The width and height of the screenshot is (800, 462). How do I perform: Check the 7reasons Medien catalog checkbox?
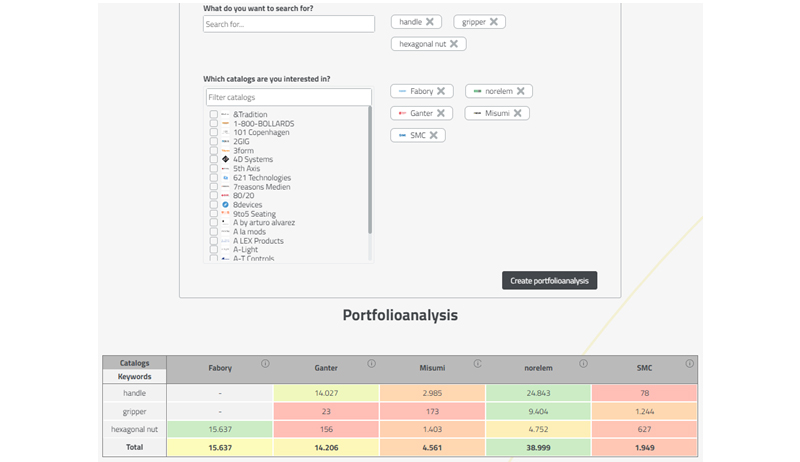214,187
